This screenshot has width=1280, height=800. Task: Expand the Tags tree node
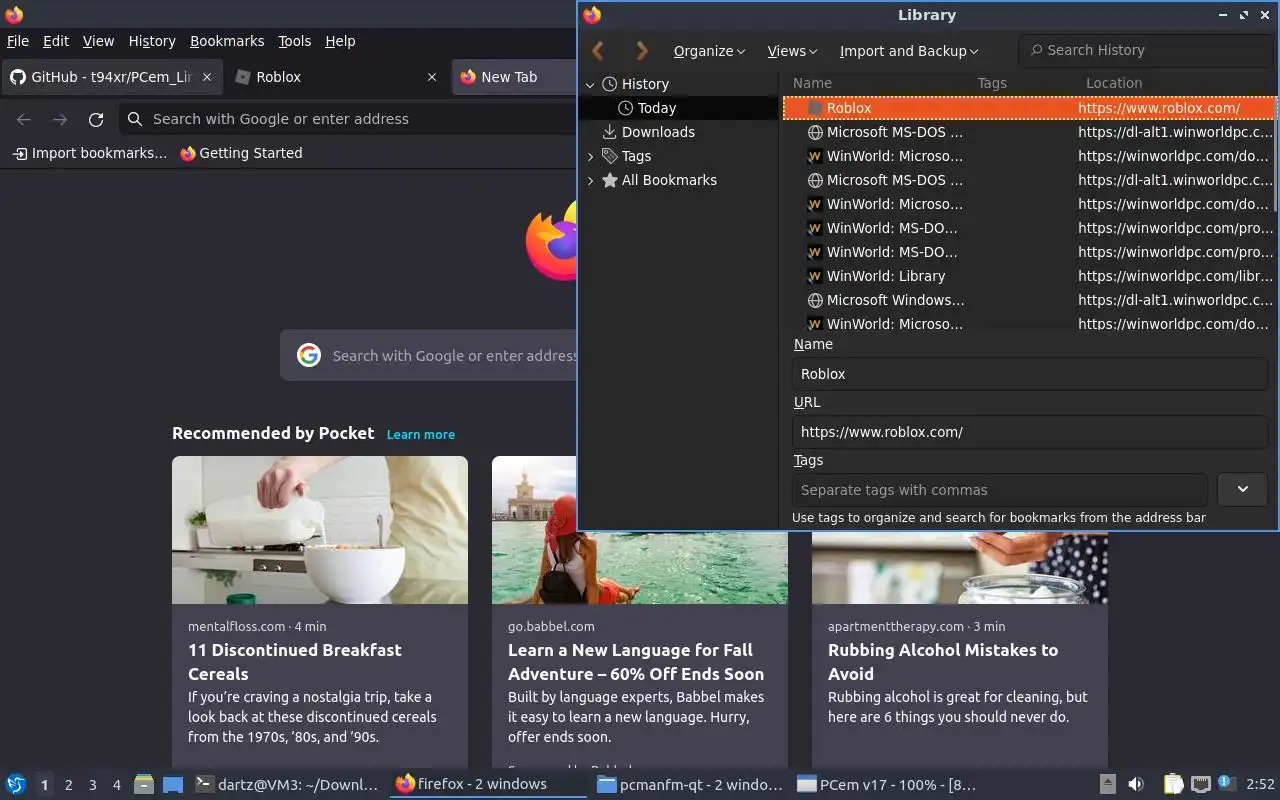[x=590, y=156]
